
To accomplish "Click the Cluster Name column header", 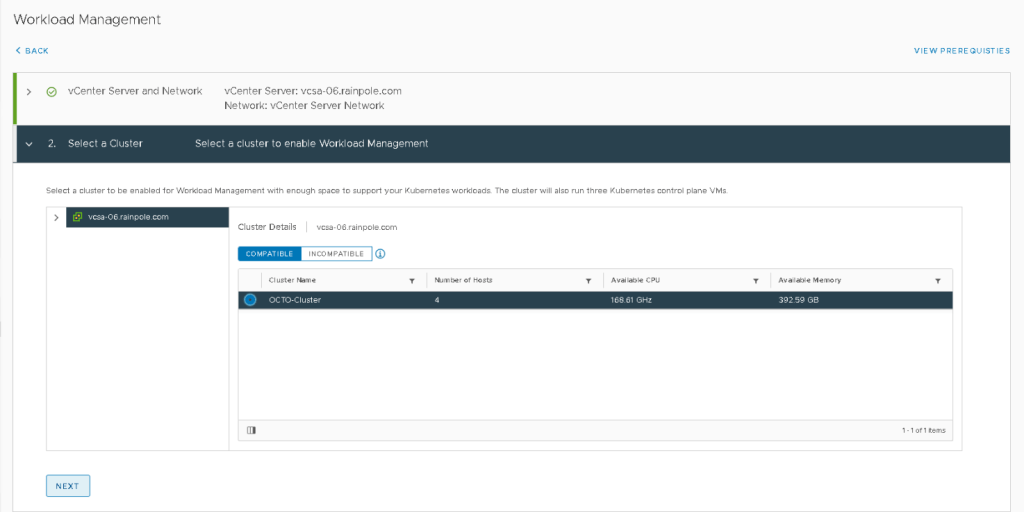I will point(293,281).
